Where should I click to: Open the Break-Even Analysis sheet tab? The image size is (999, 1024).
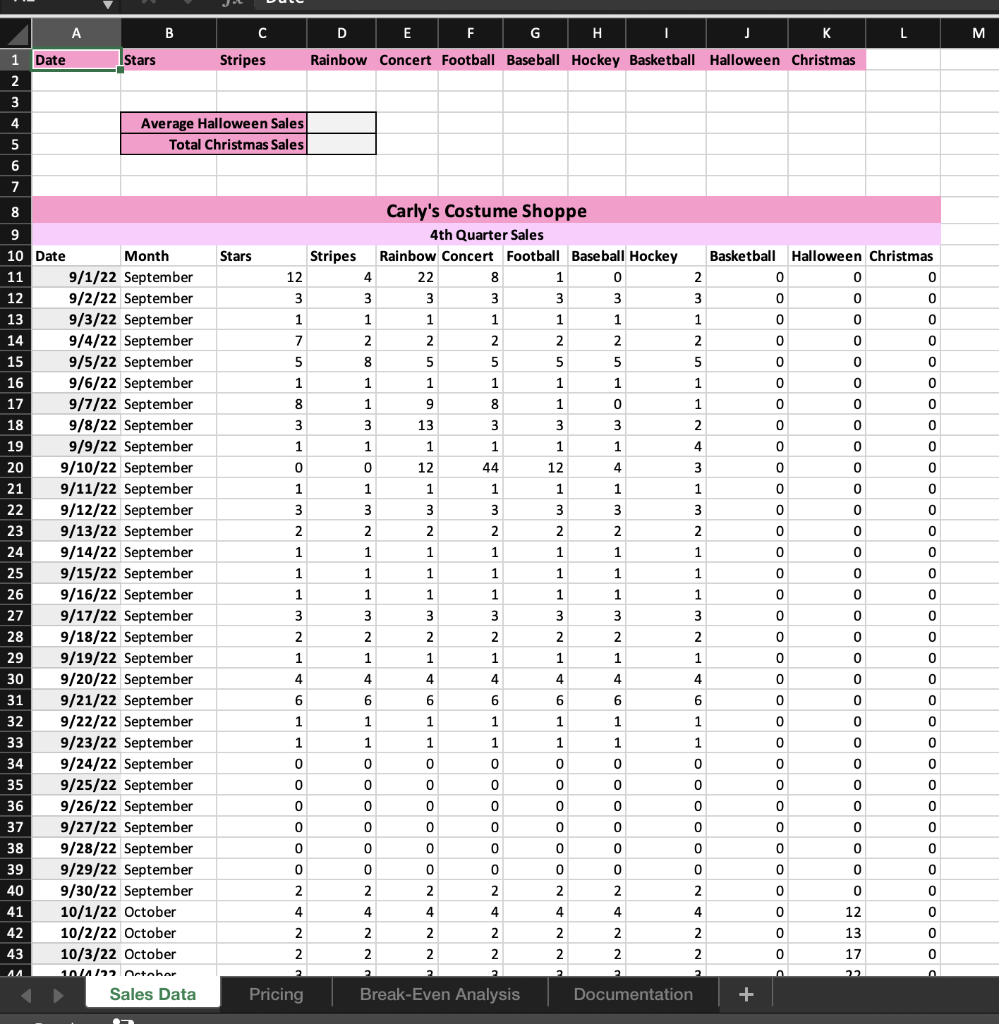tap(439, 994)
